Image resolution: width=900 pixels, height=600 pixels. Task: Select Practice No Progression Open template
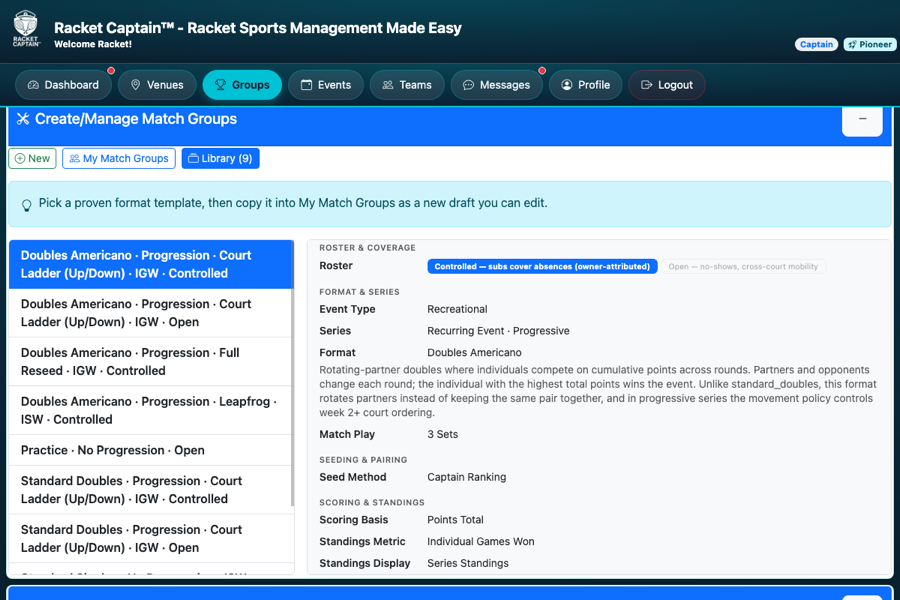point(151,450)
